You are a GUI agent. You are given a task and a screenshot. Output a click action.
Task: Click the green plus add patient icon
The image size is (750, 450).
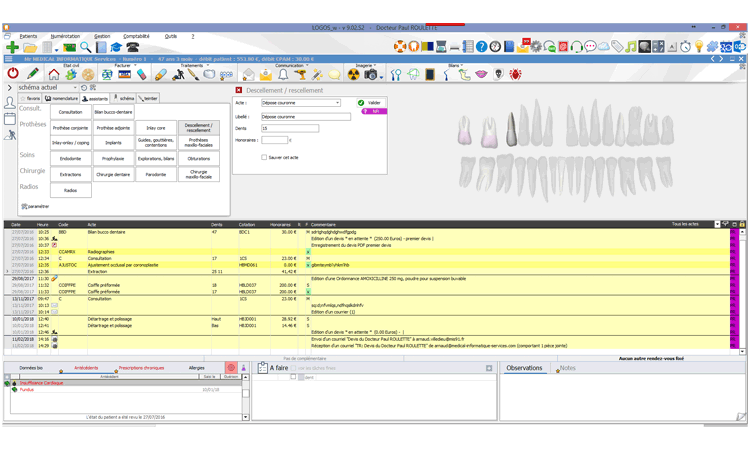click(12, 47)
